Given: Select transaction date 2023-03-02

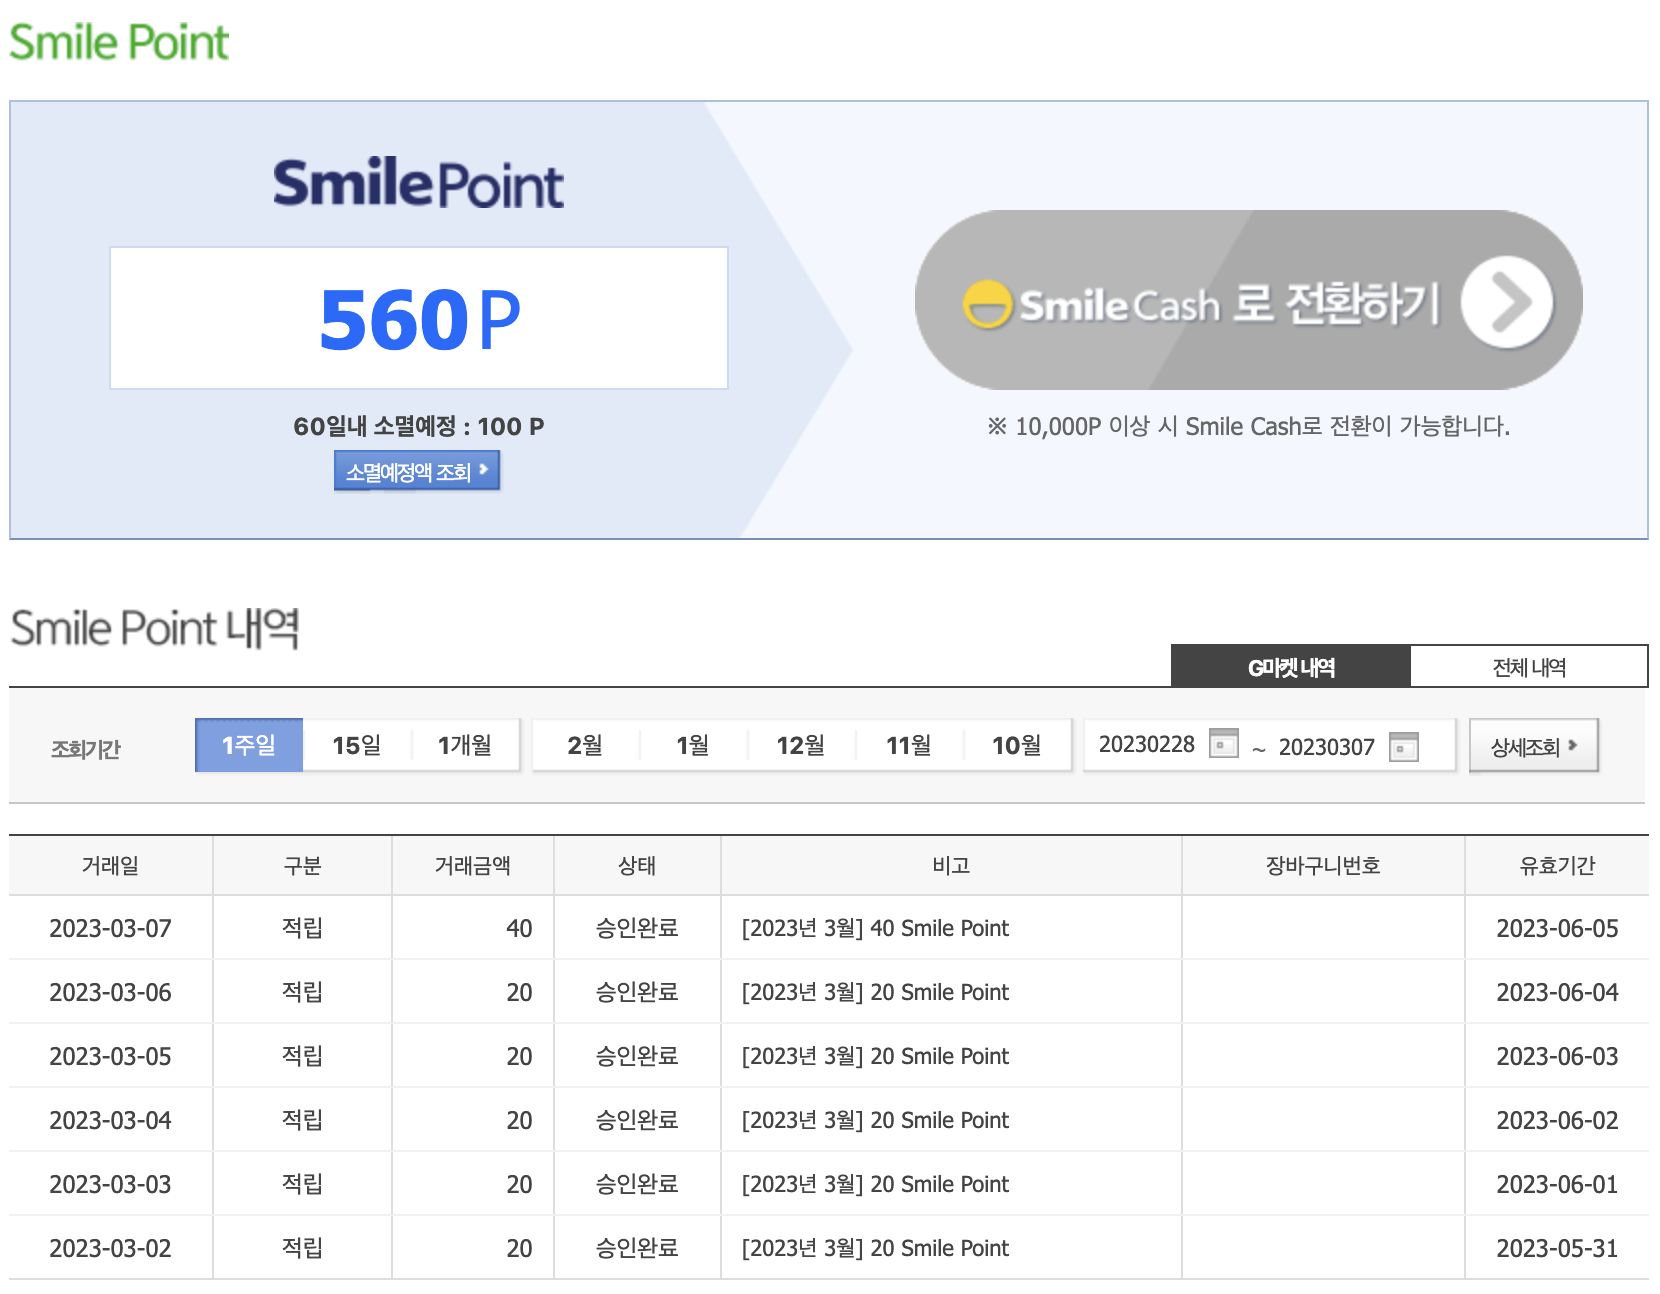Looking at the screenshot, I should click(x=110, y=1248).
